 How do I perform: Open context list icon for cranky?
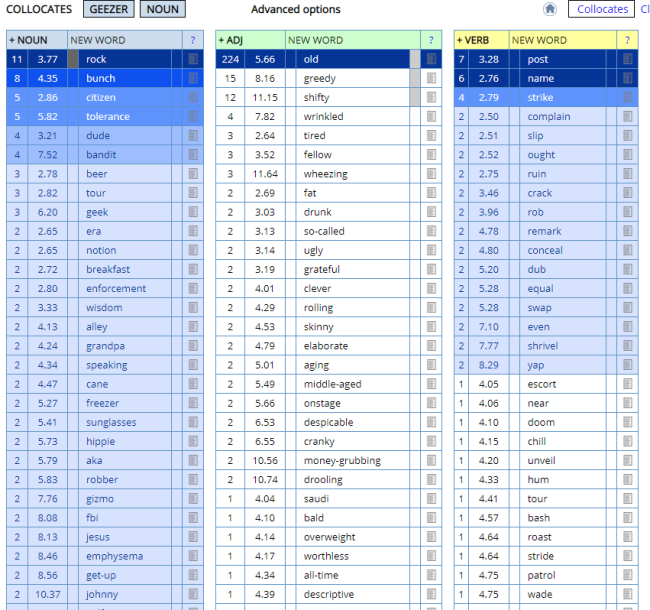(x=431, y=441)
